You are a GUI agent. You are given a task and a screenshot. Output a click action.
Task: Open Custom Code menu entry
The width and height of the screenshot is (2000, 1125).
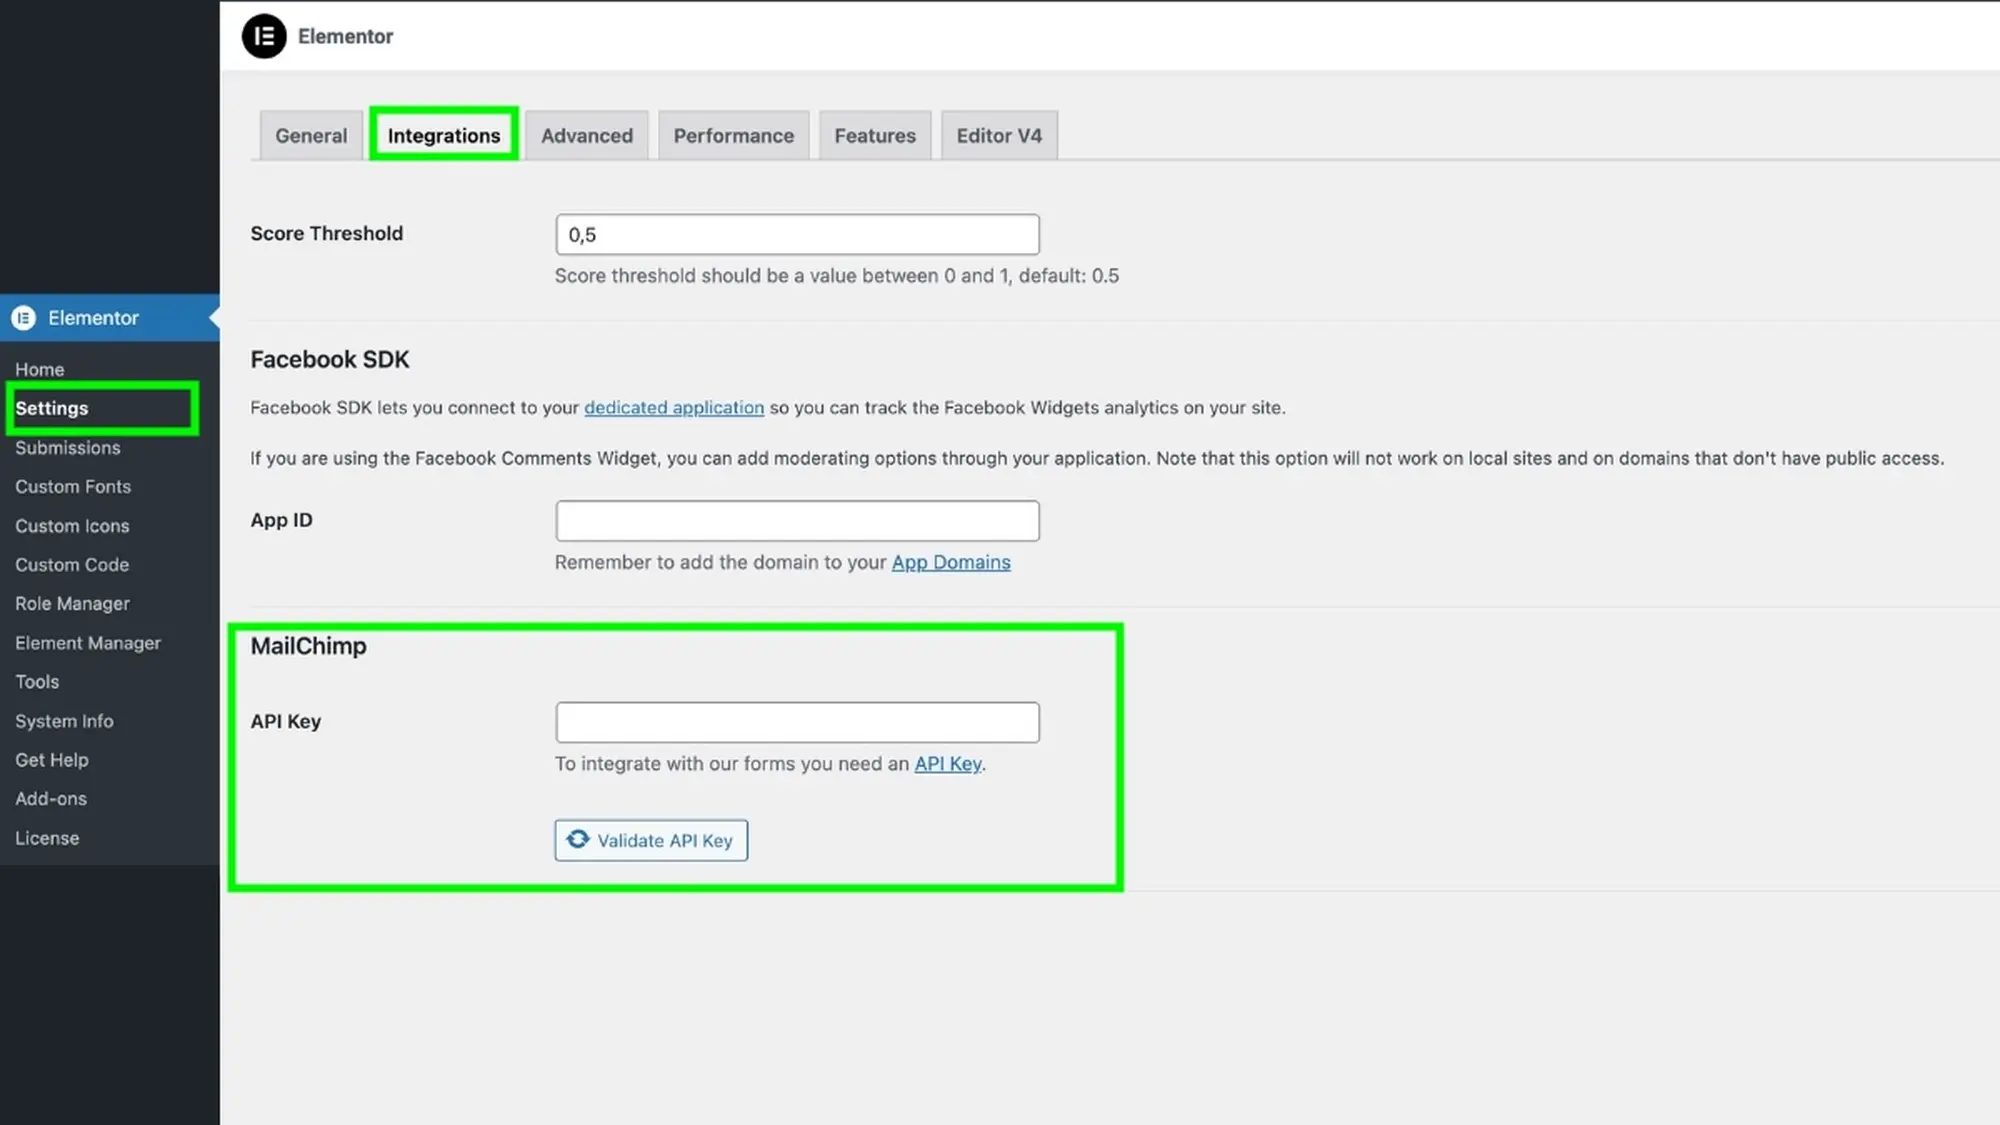point(72,564)
